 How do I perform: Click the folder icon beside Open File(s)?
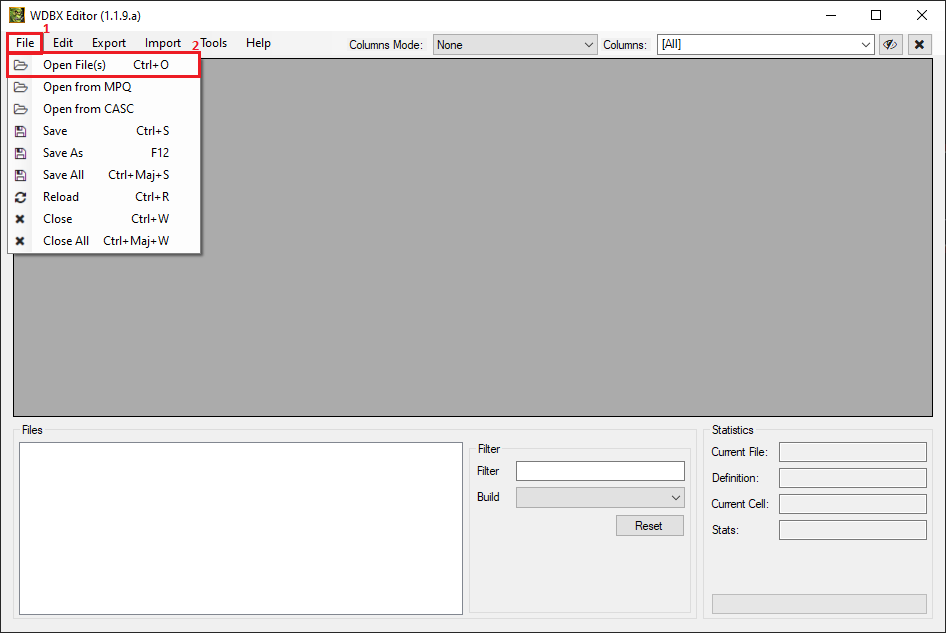21,65
